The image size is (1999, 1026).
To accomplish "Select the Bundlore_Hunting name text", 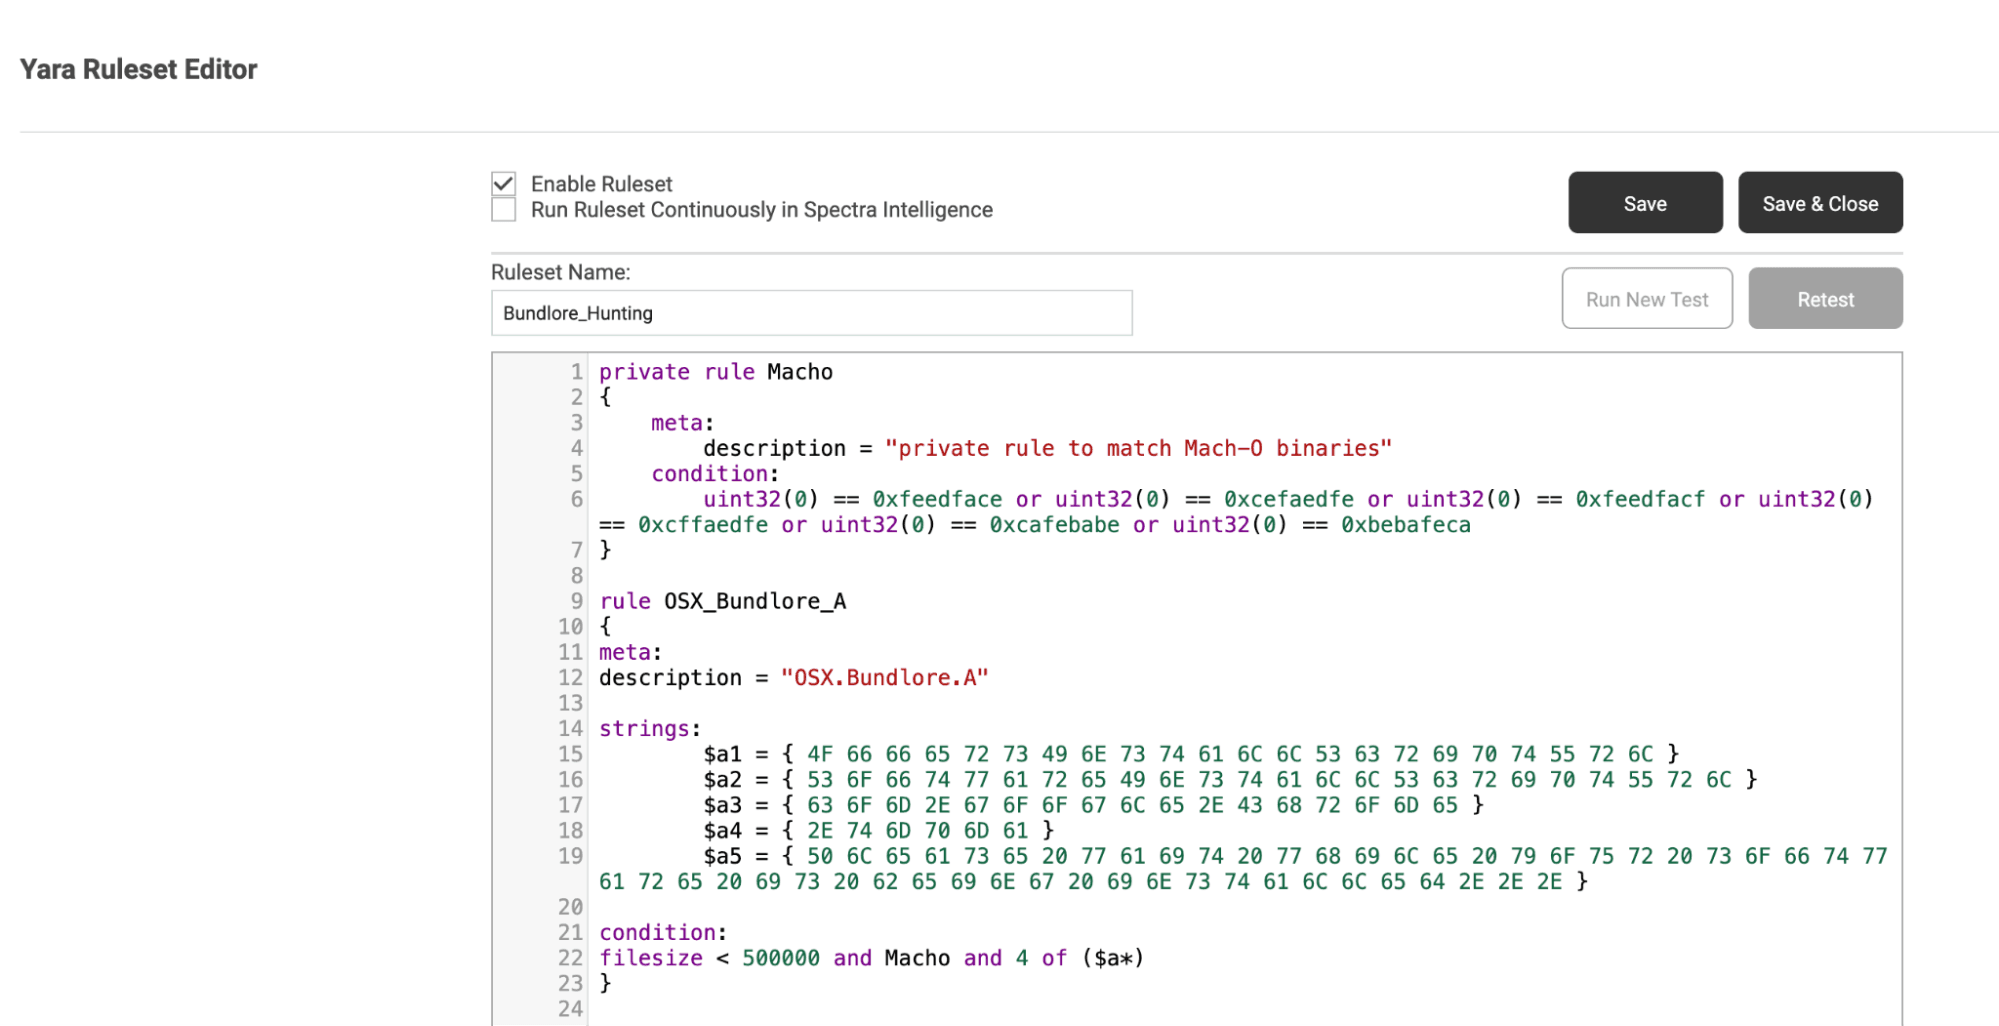I will point(578,312).
